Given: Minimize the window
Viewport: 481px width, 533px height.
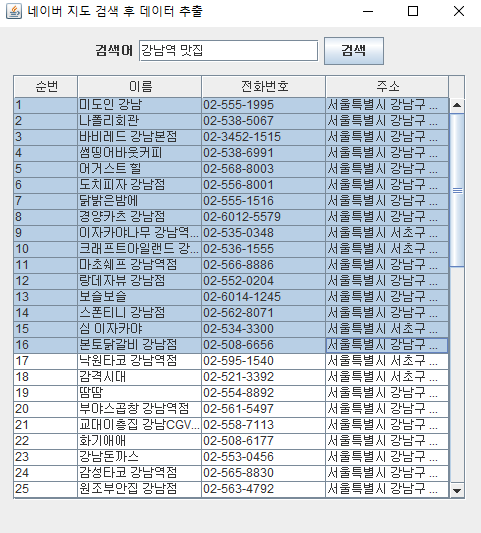Looking at the screenshot, I should coord(368,11).
